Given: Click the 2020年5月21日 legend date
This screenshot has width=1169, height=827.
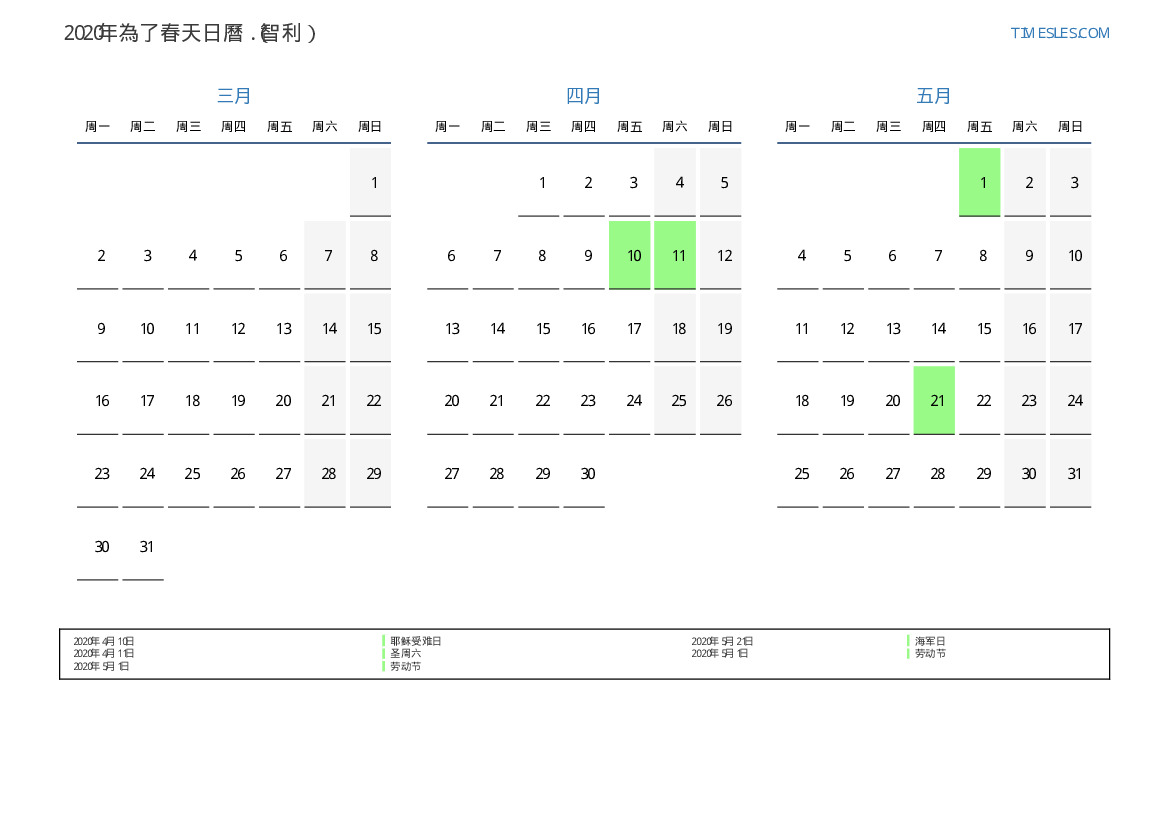Looking at the screenshot, I should pyautogui.click(x=722, y=641).
